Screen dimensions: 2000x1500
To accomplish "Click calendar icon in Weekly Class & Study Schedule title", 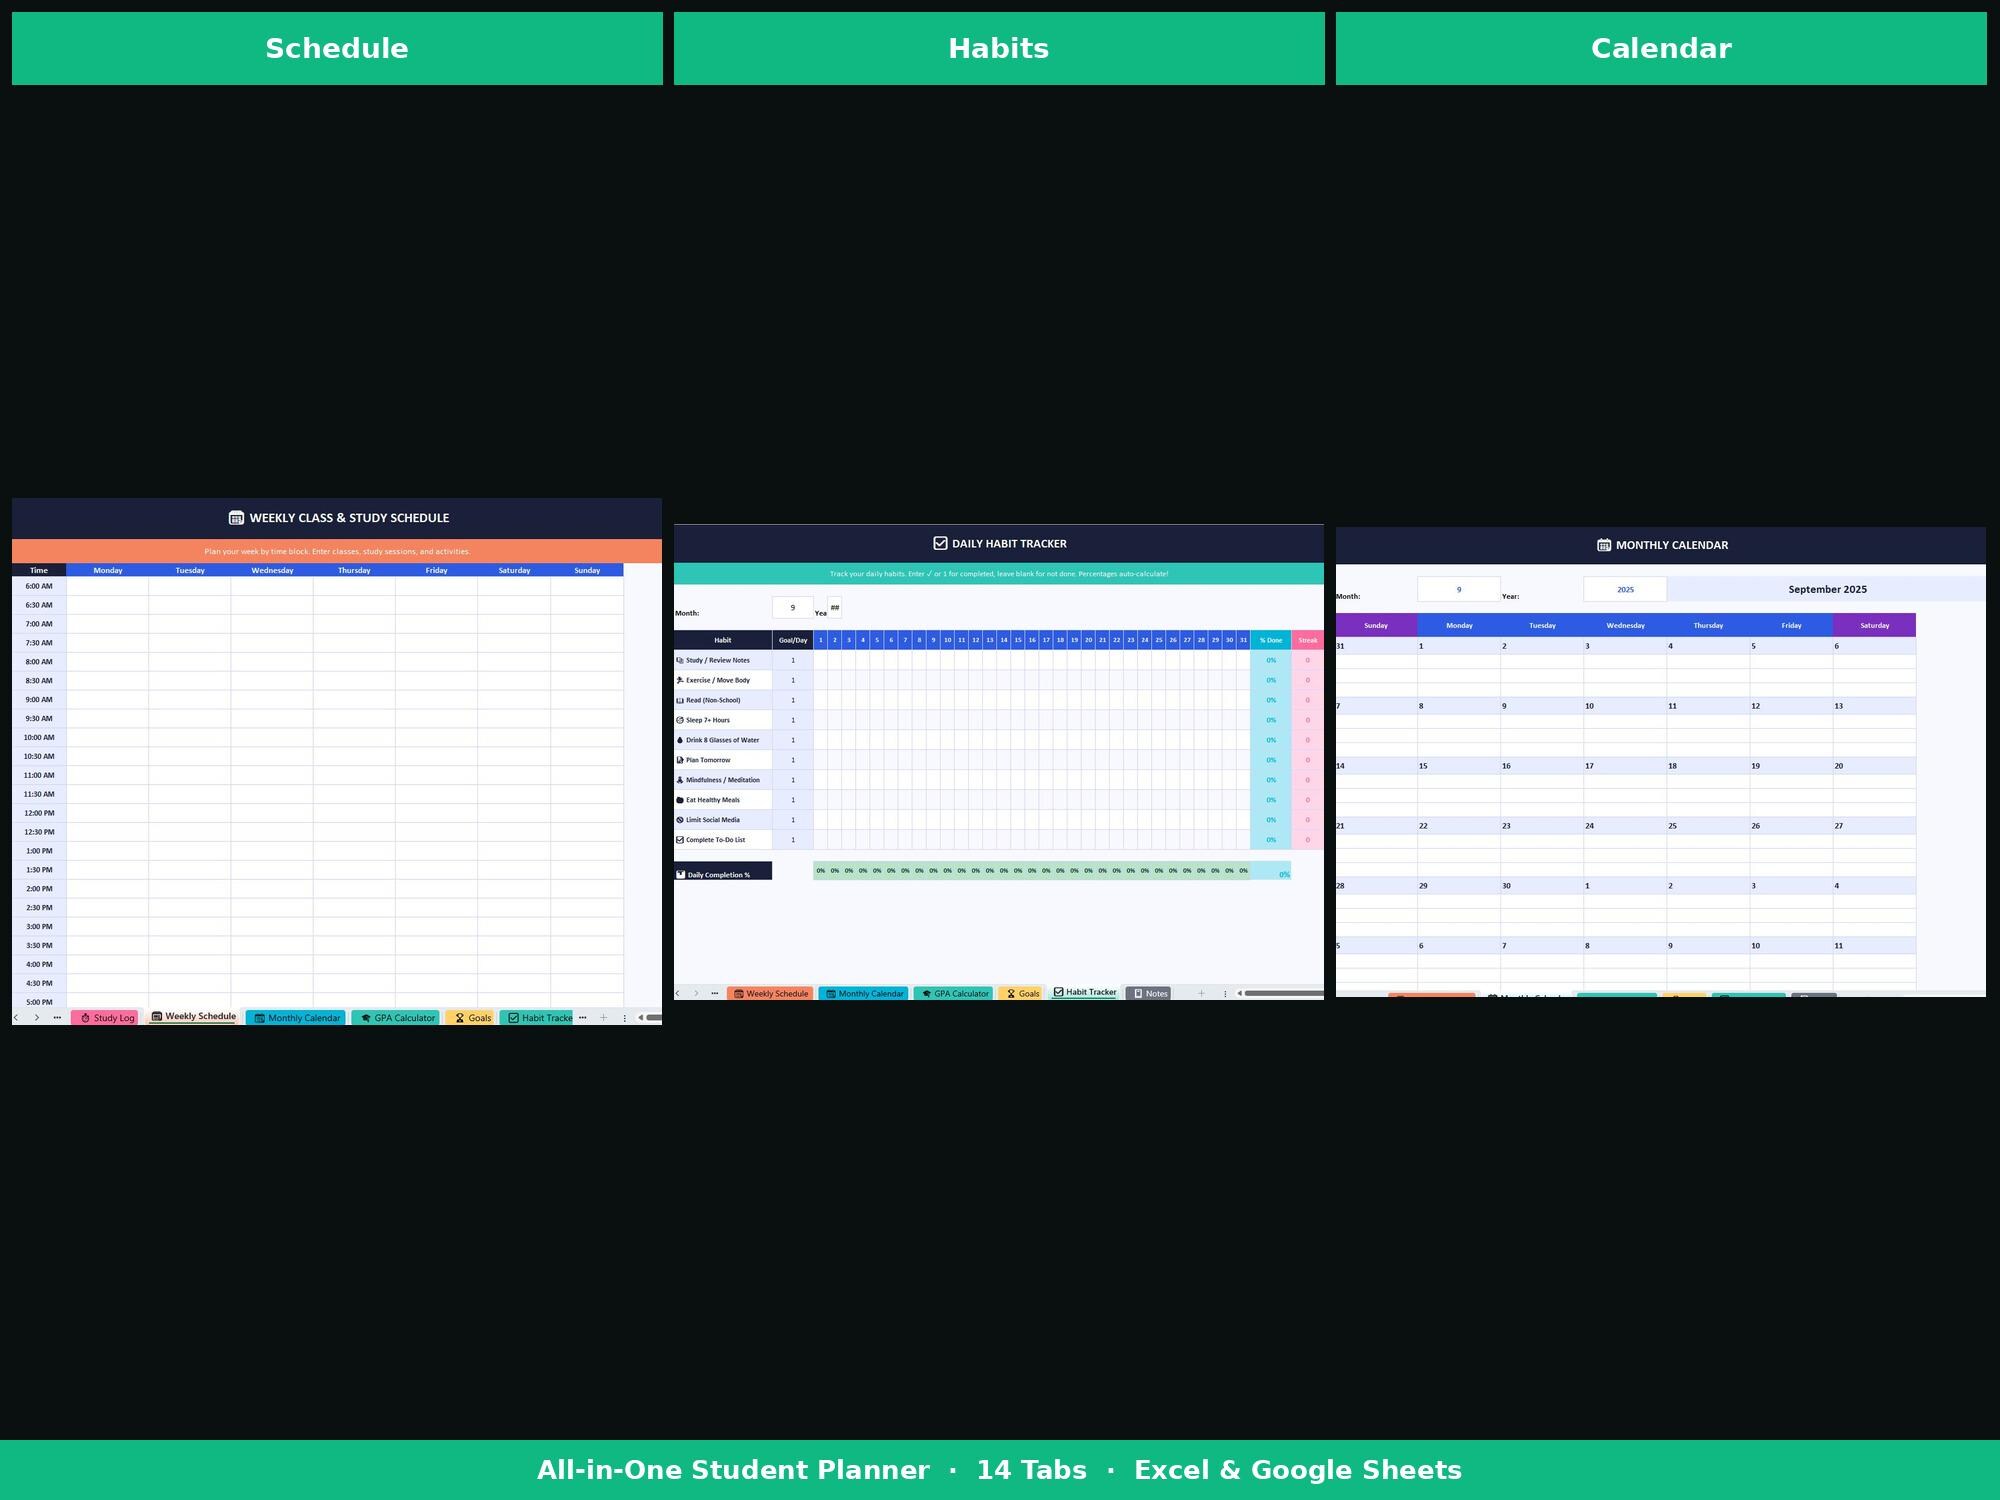I will 236,518.
